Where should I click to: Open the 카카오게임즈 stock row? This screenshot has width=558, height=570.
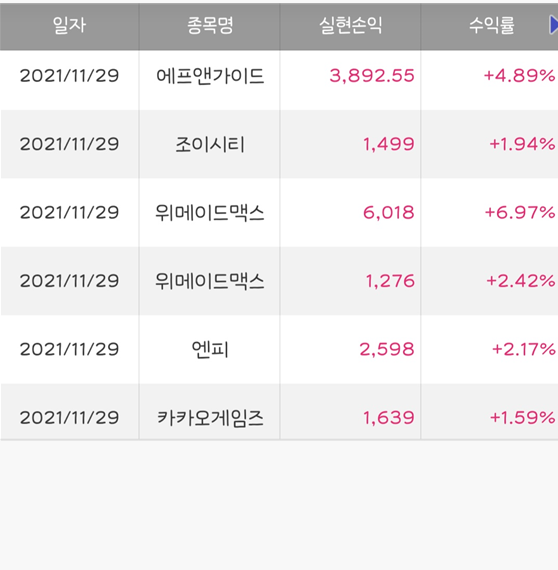pos(279,417)
